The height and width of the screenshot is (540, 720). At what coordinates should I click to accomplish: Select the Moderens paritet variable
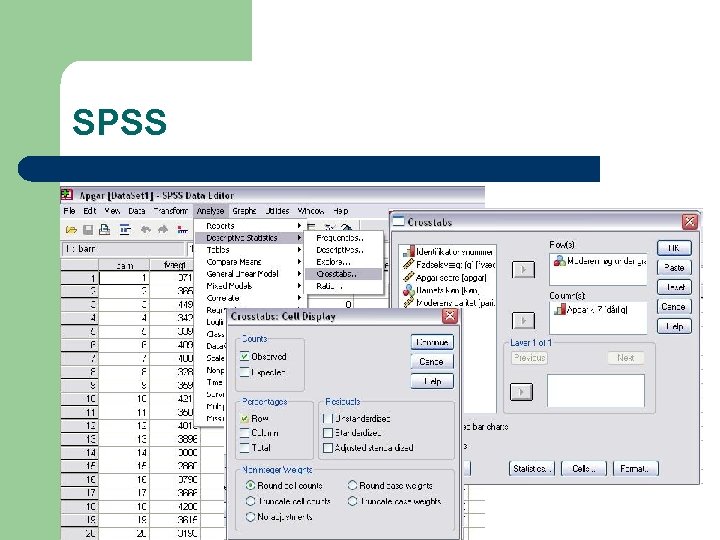(449, 303)
